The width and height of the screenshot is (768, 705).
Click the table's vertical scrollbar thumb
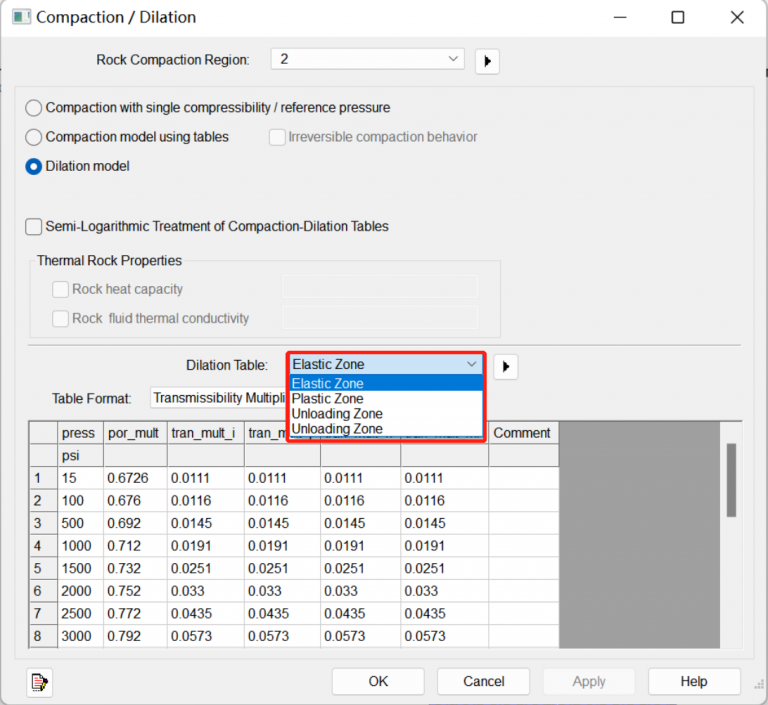pyautogui.click(x=731, y=480)
